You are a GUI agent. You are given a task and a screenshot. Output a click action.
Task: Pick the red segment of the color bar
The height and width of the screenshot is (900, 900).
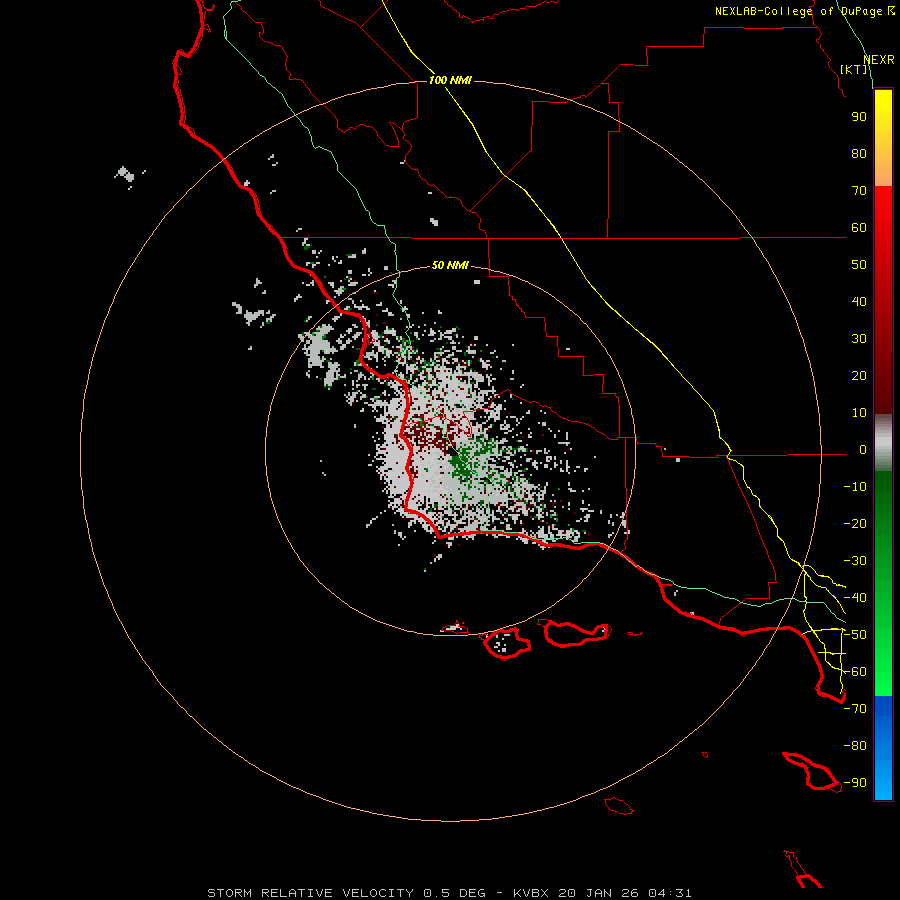[x=883, y=300]
